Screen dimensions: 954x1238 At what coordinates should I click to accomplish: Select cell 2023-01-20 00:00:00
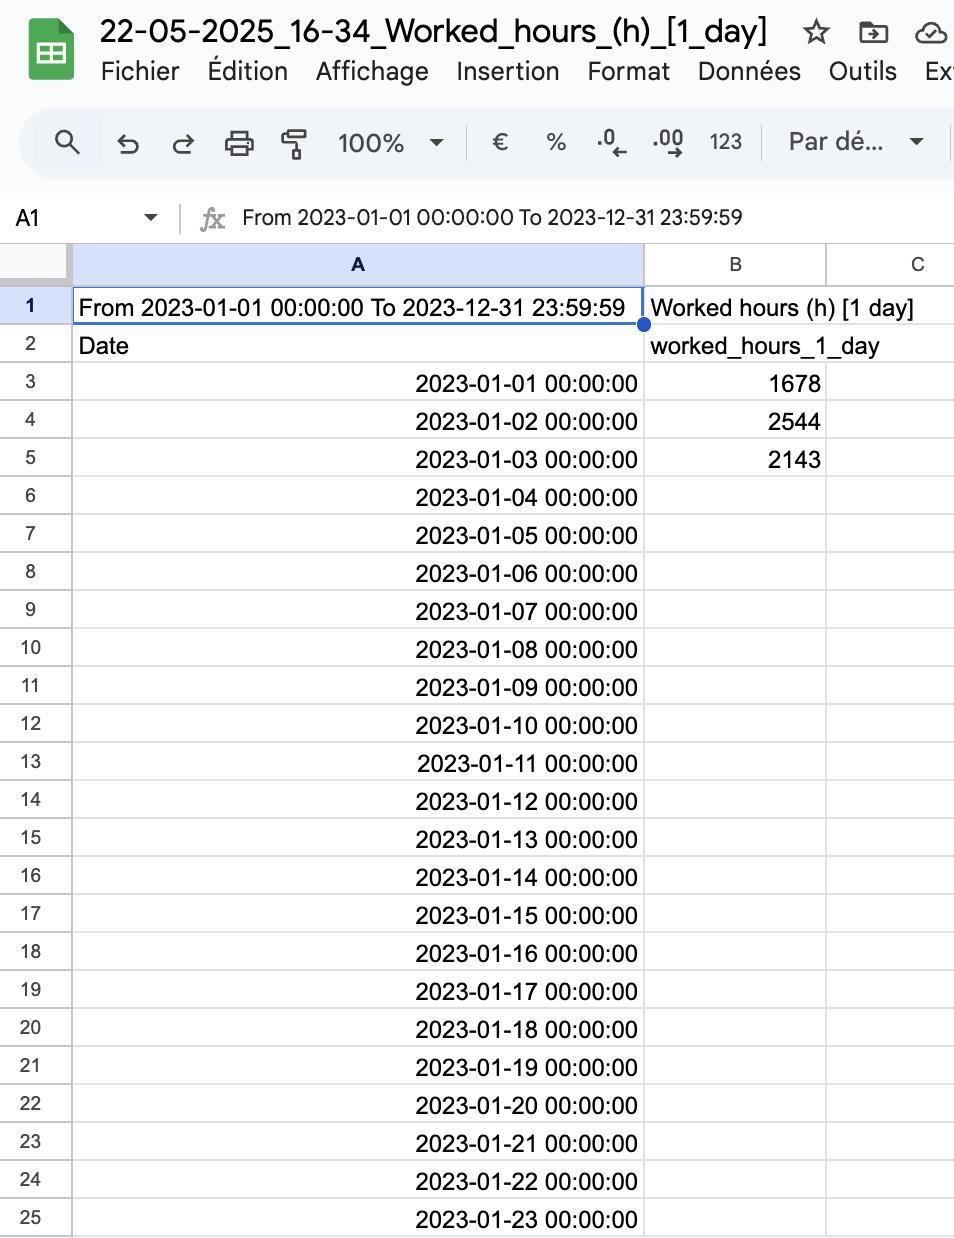[x=358, y=1105]
